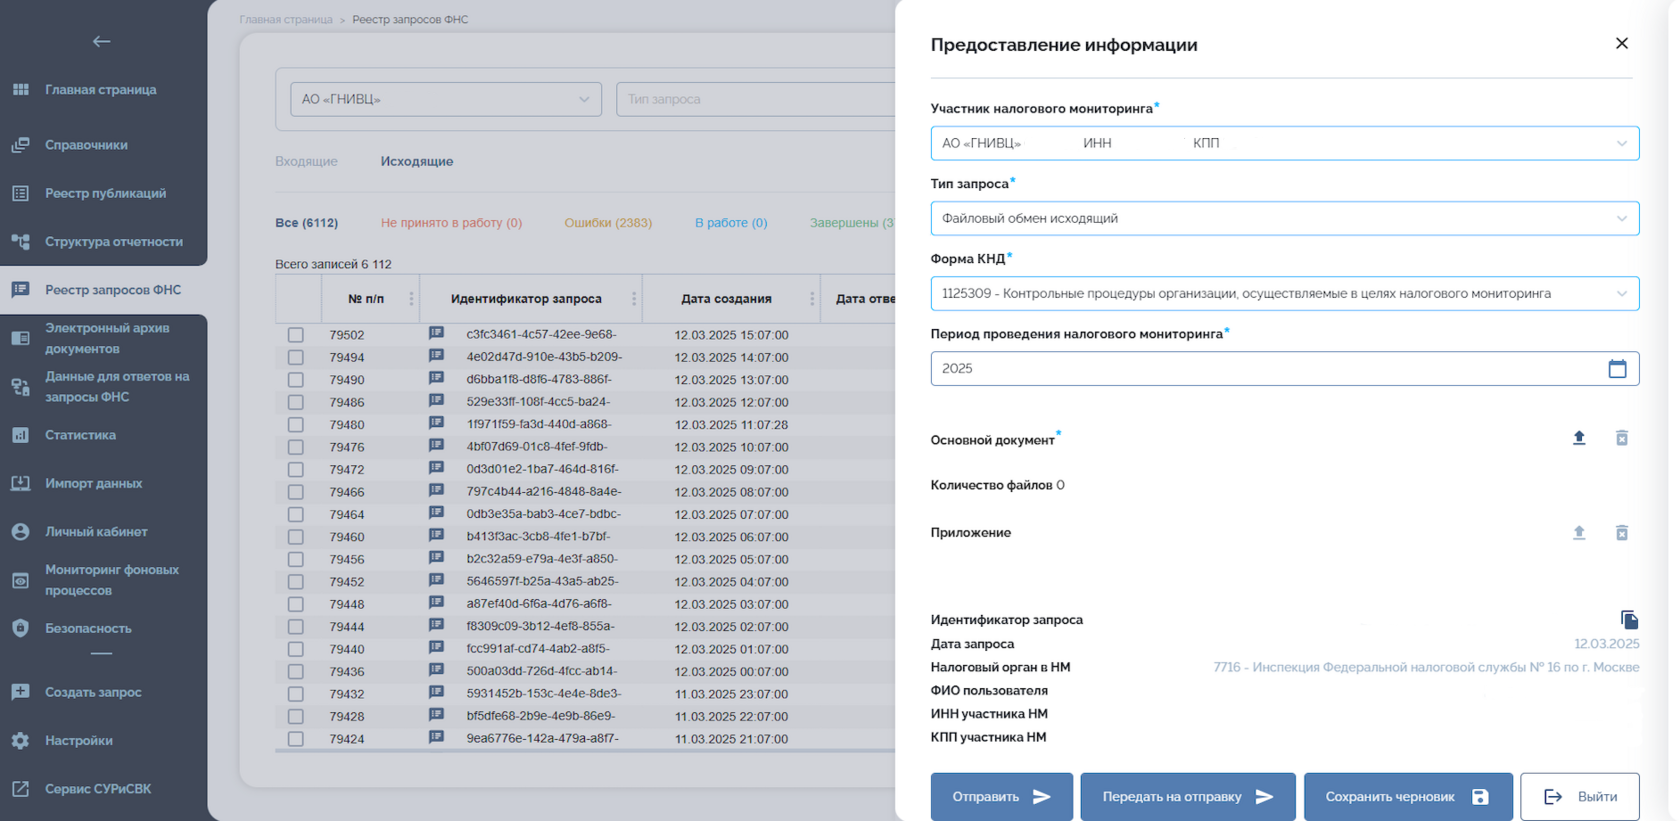Click Сохранить черновик button
The image size is (1680, 821).
pyautogui.click(x=1407, y=797)
